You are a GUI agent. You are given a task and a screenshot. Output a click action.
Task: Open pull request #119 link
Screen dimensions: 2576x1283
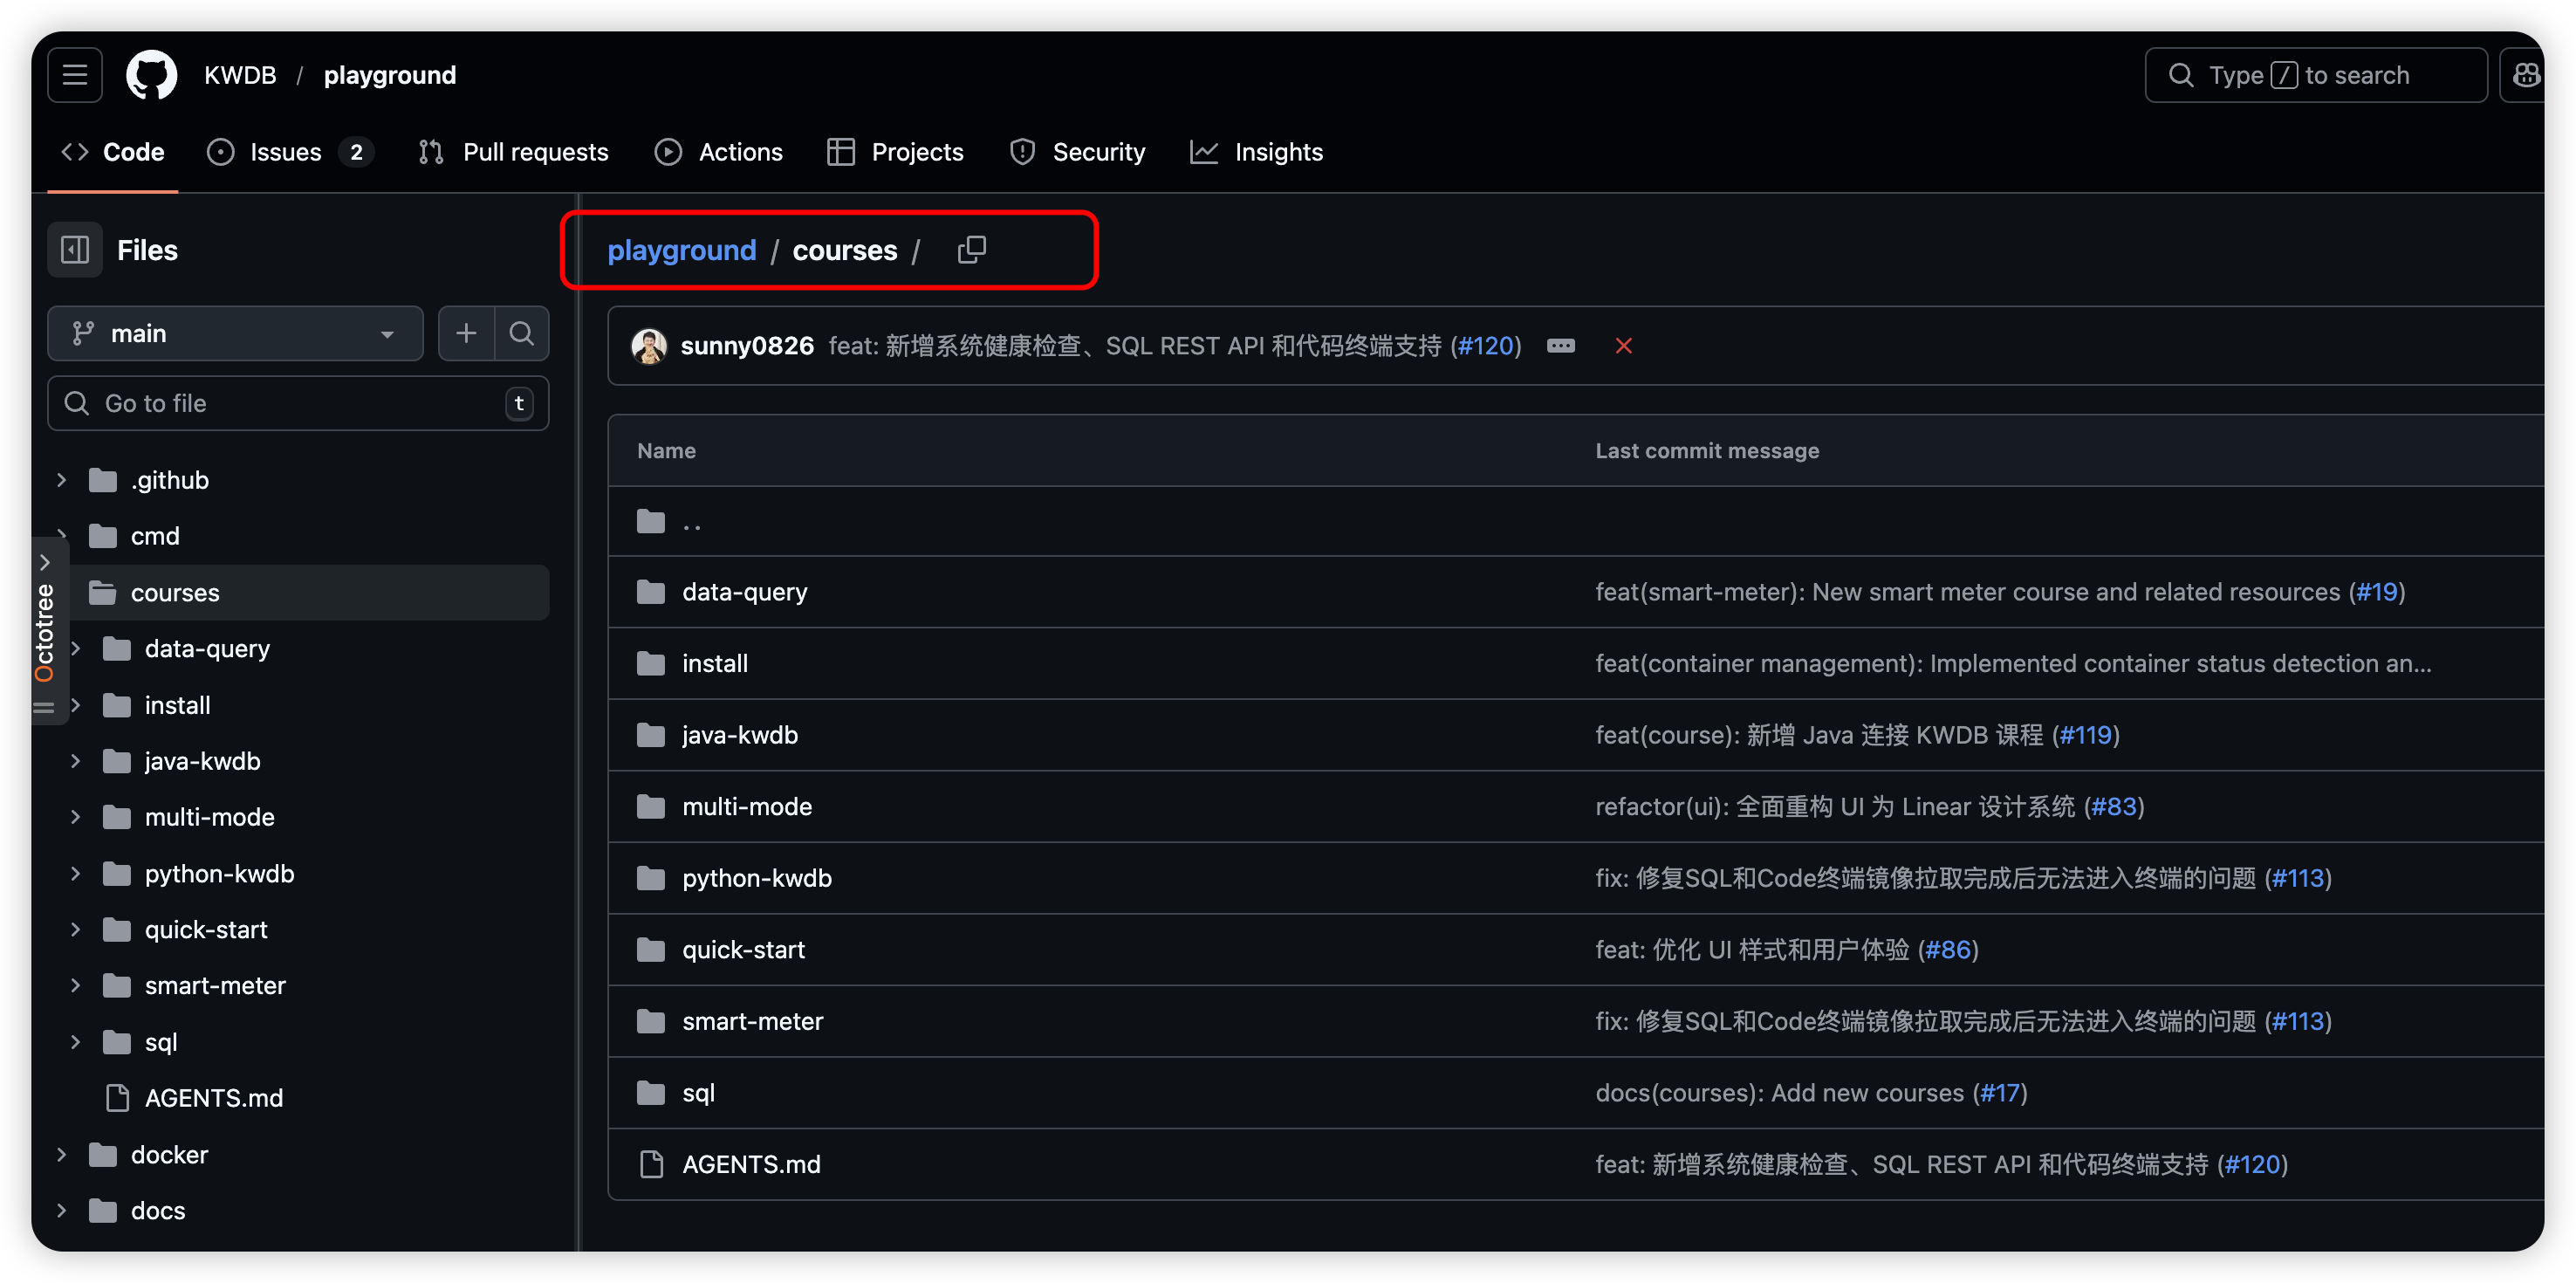coord(2085,735)
